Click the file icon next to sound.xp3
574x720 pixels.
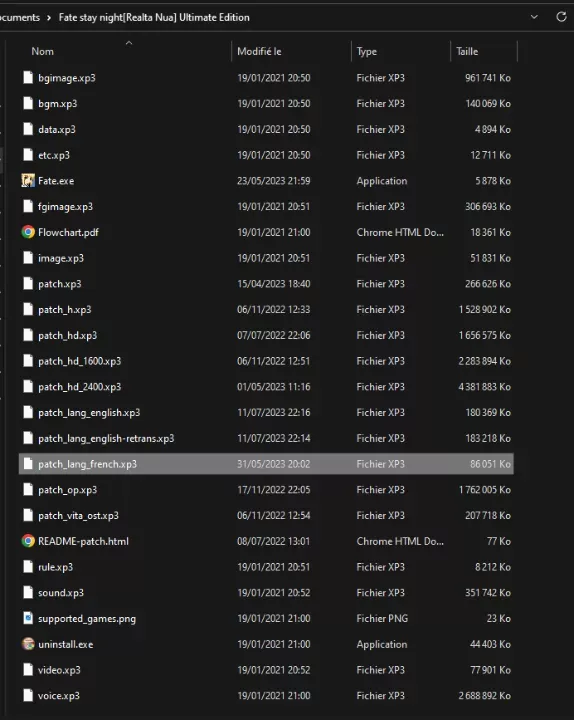click(28, 593)
